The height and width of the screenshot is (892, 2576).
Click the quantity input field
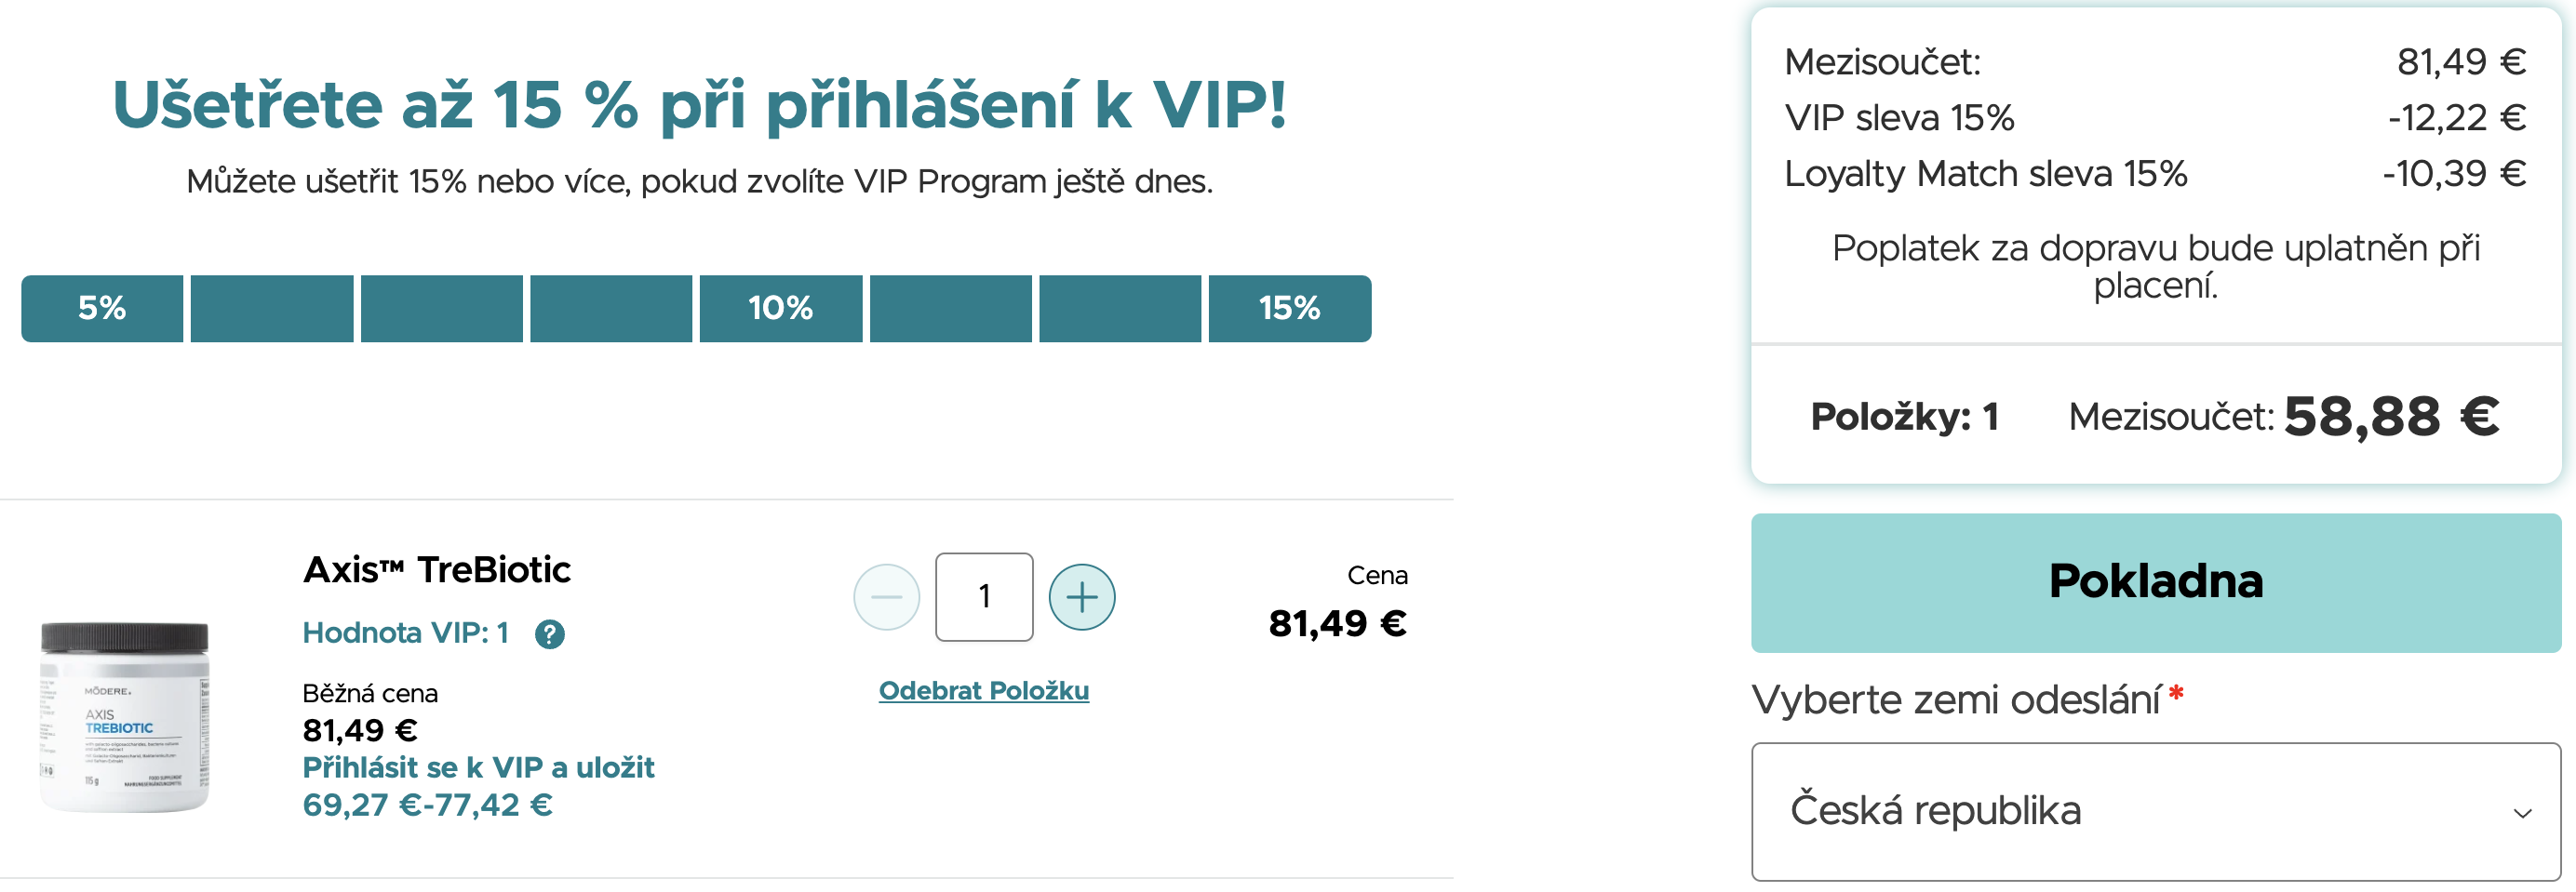[x=983, y=597]
